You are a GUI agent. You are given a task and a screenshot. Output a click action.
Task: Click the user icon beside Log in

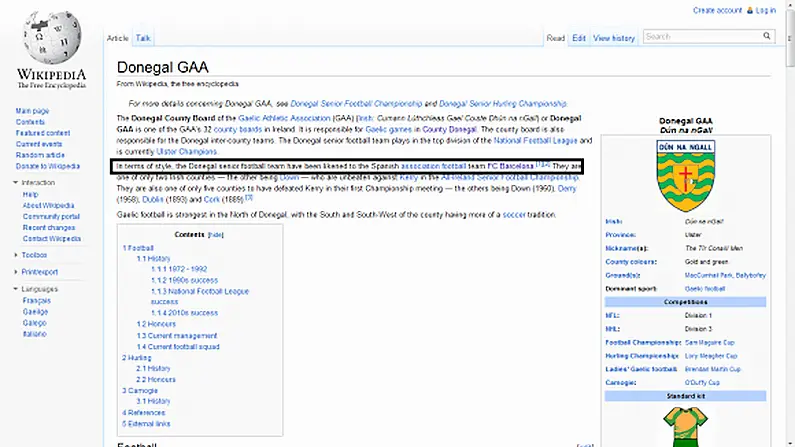(x=750, y=10)
